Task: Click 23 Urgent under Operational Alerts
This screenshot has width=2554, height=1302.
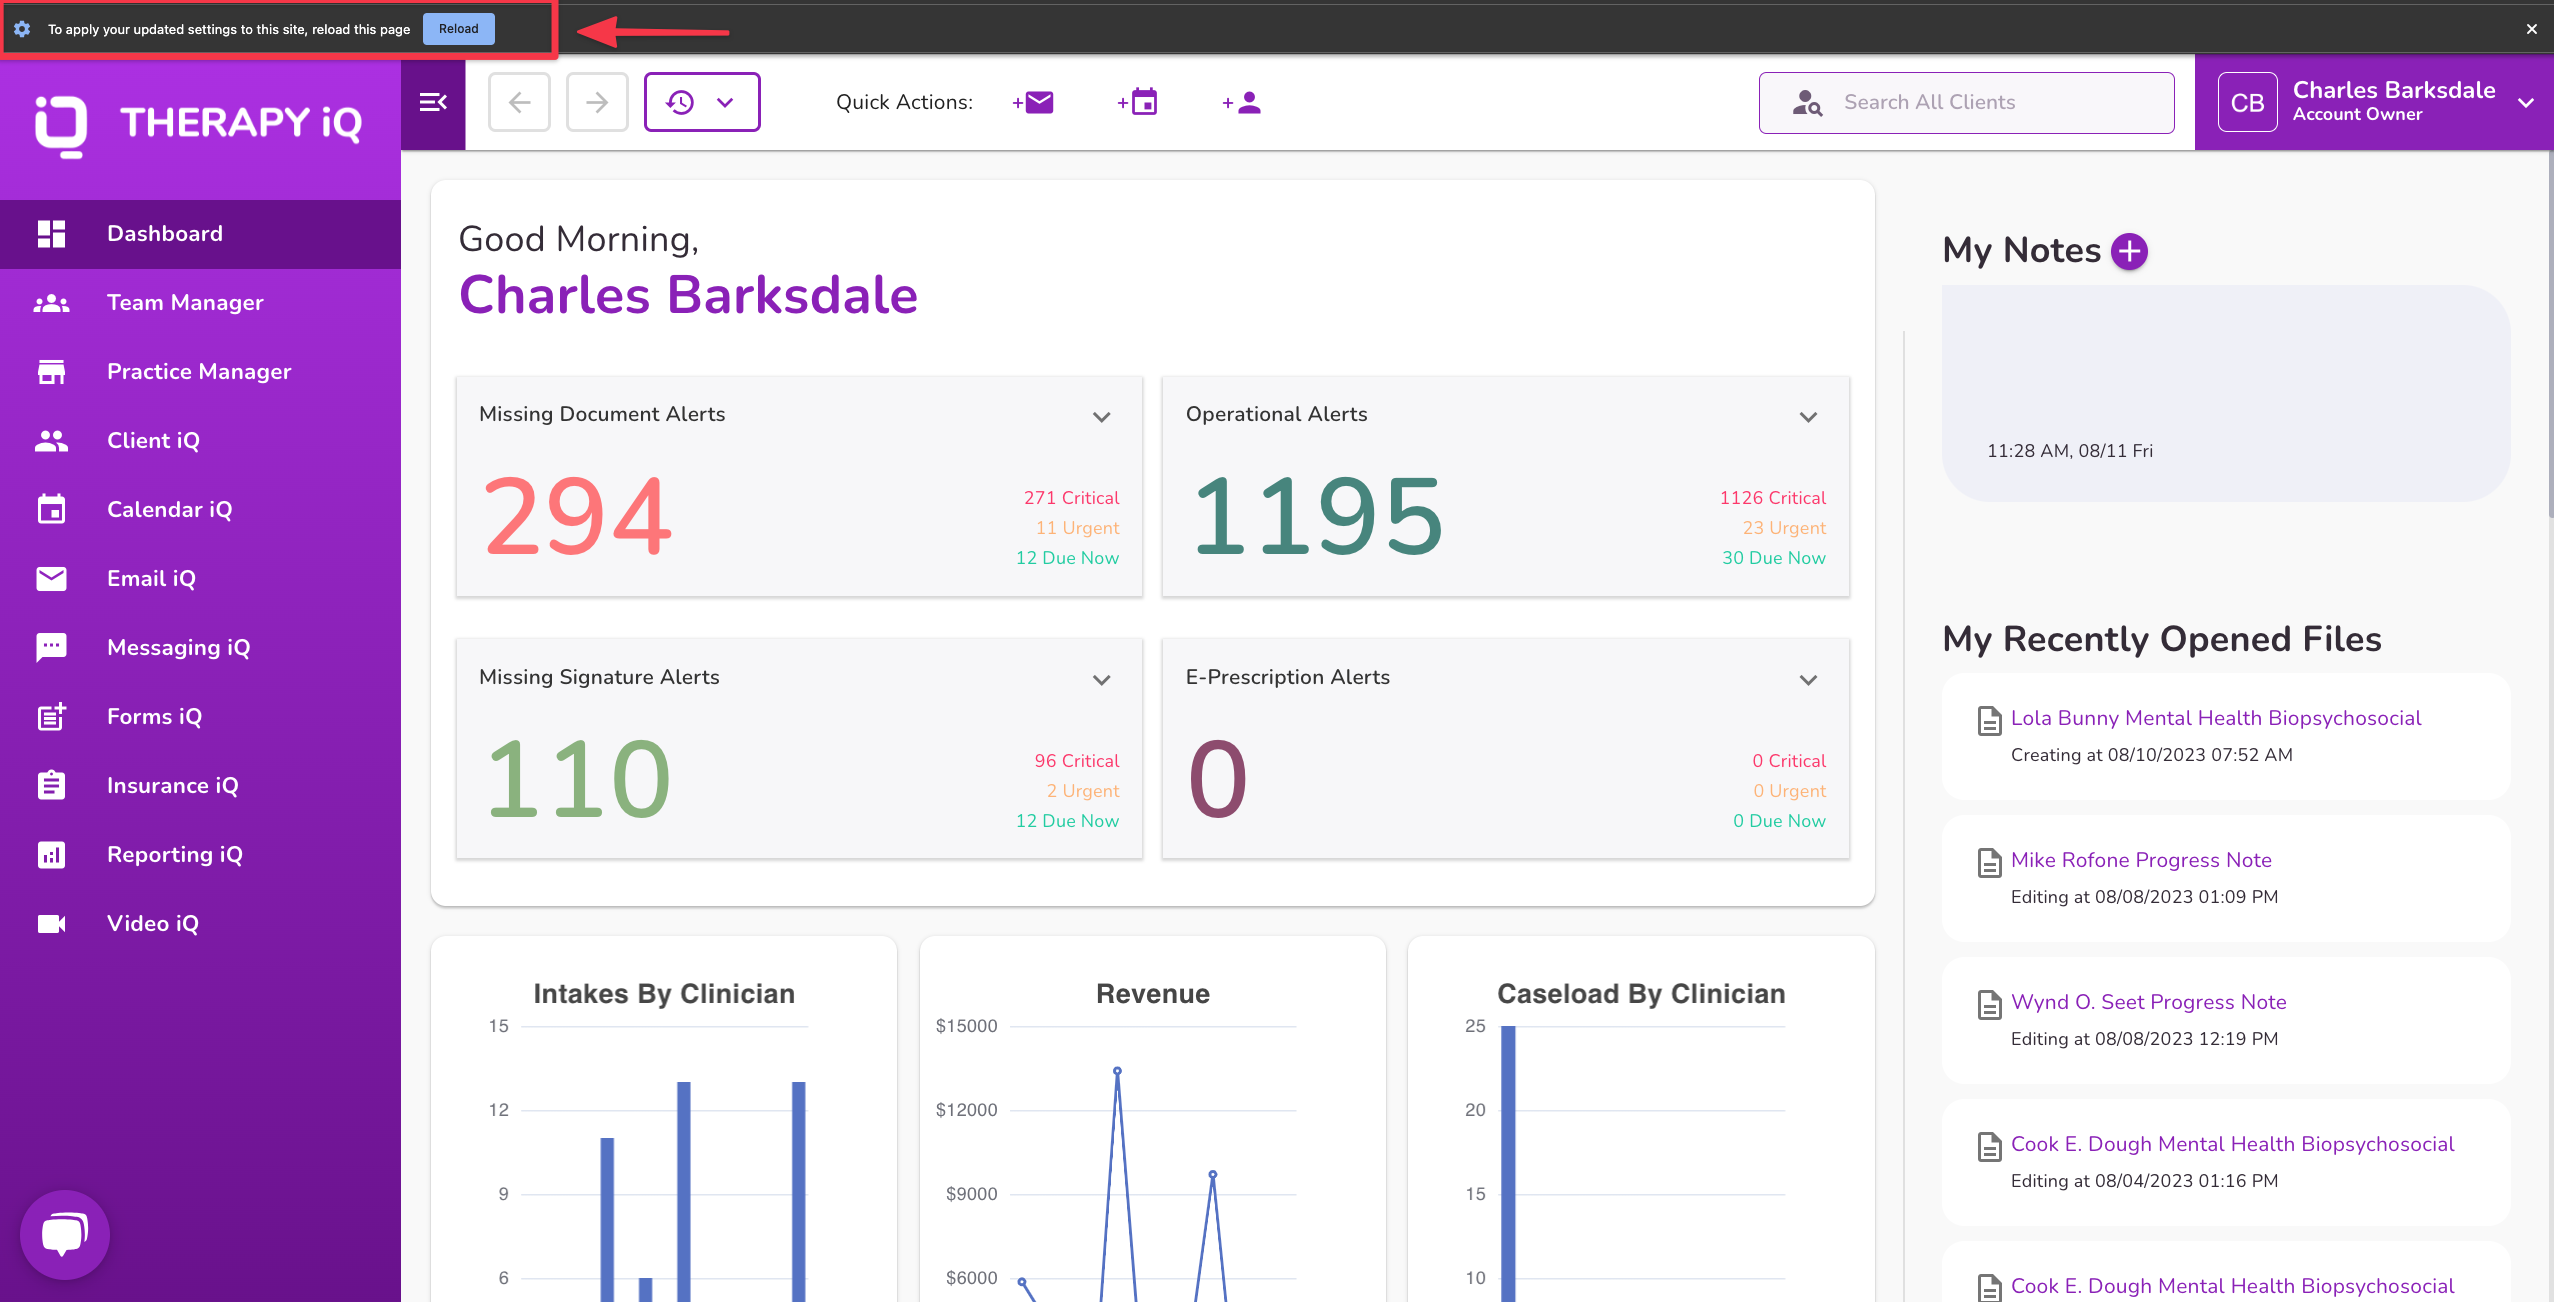Action: 1784,528
